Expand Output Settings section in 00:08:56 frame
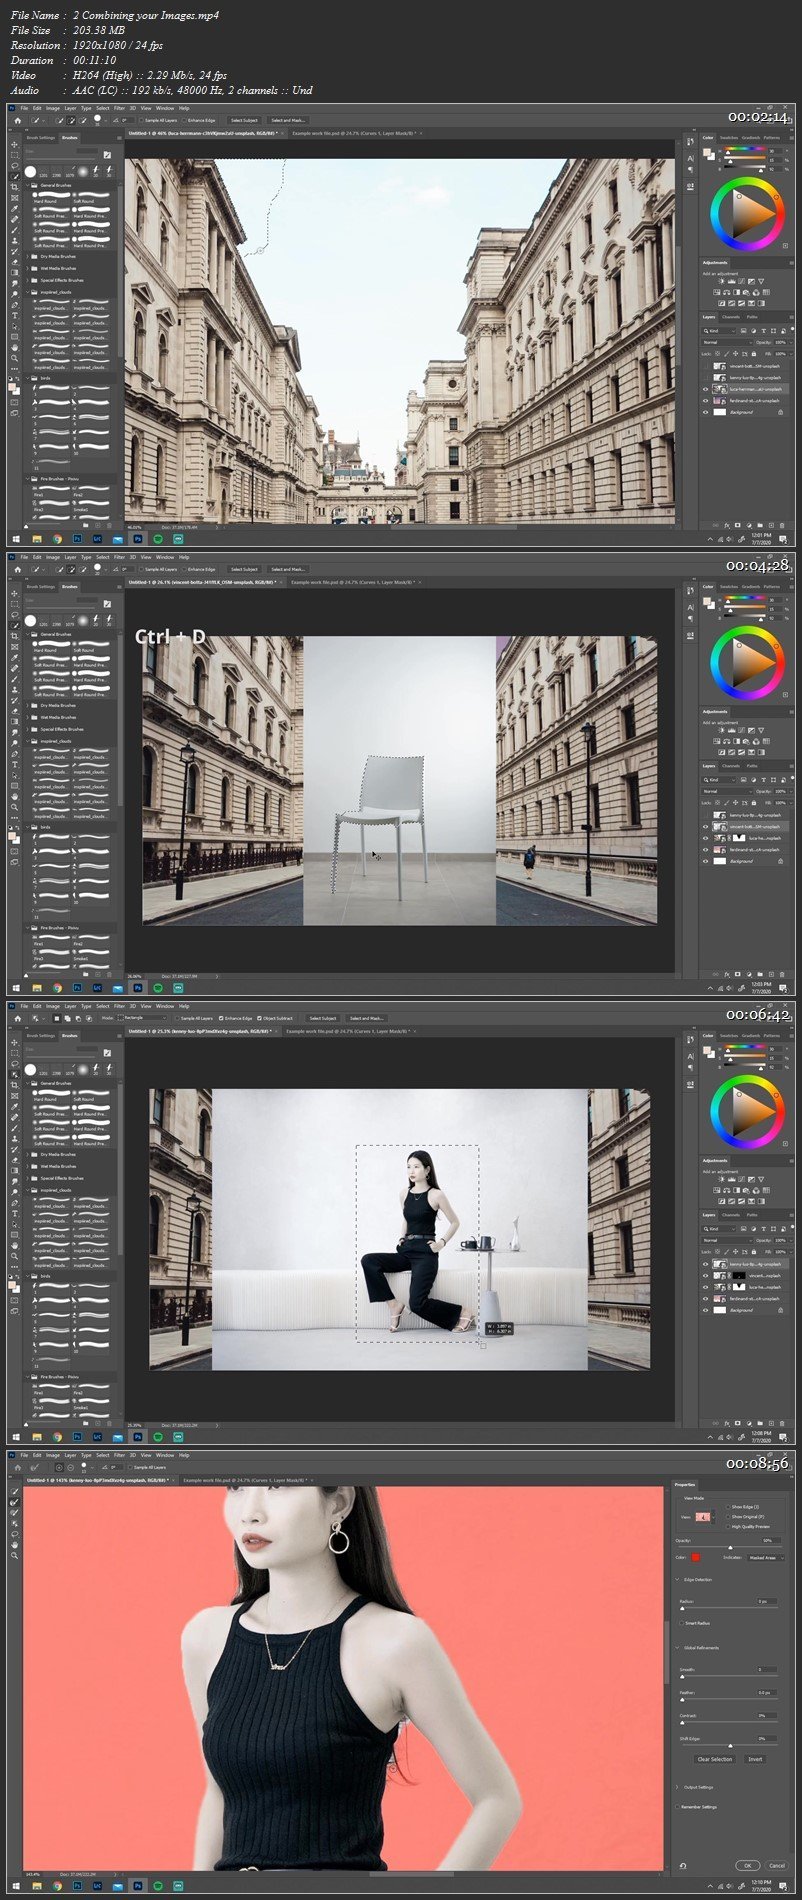This screenshot has width=802, height=1900. (x=677, y=1787)
